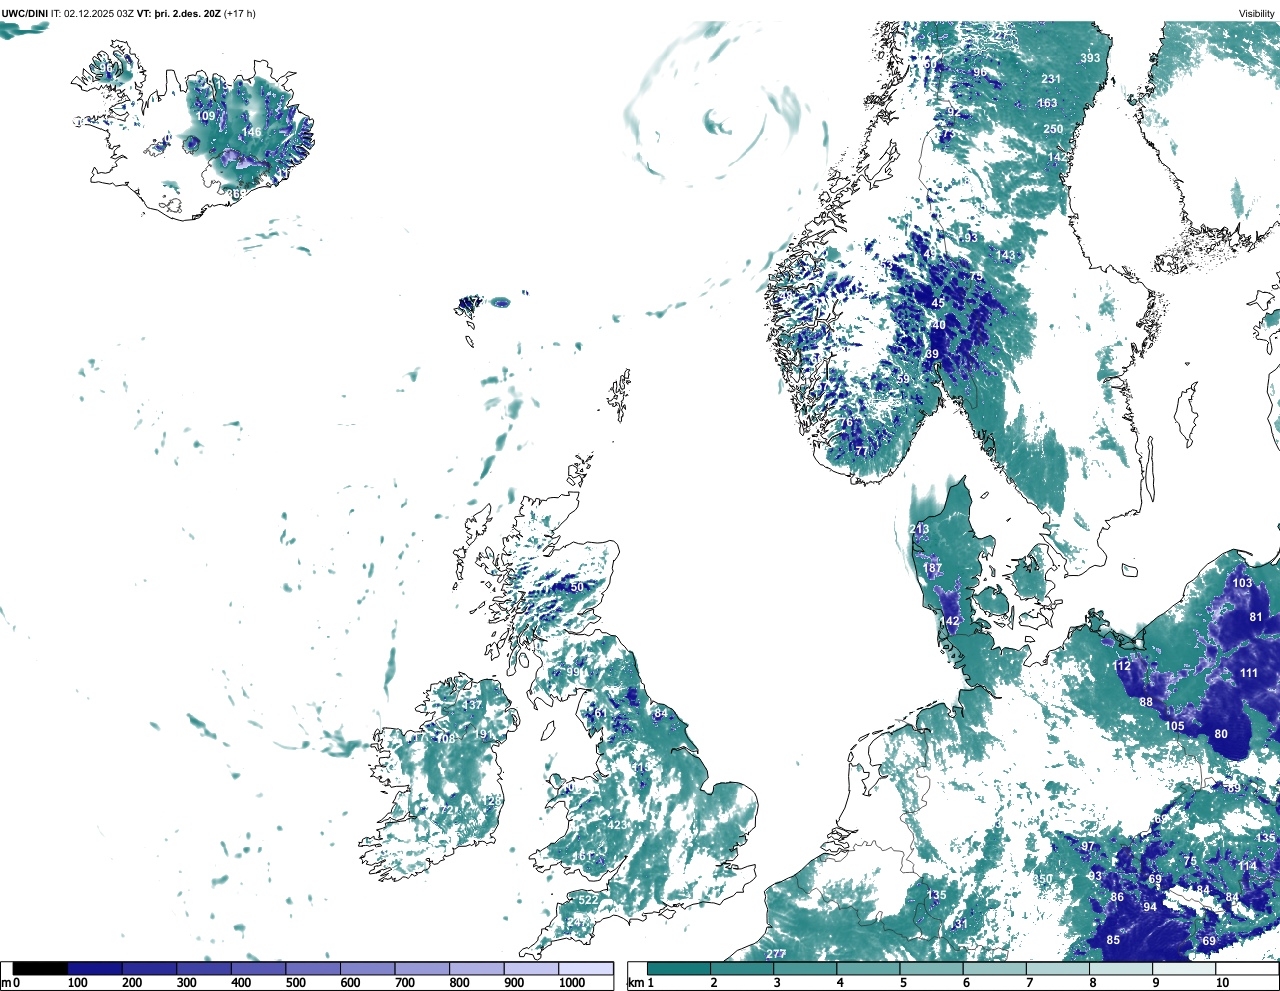
Task: Select the 200–300 m legend color block
Action: click(149, 968)
